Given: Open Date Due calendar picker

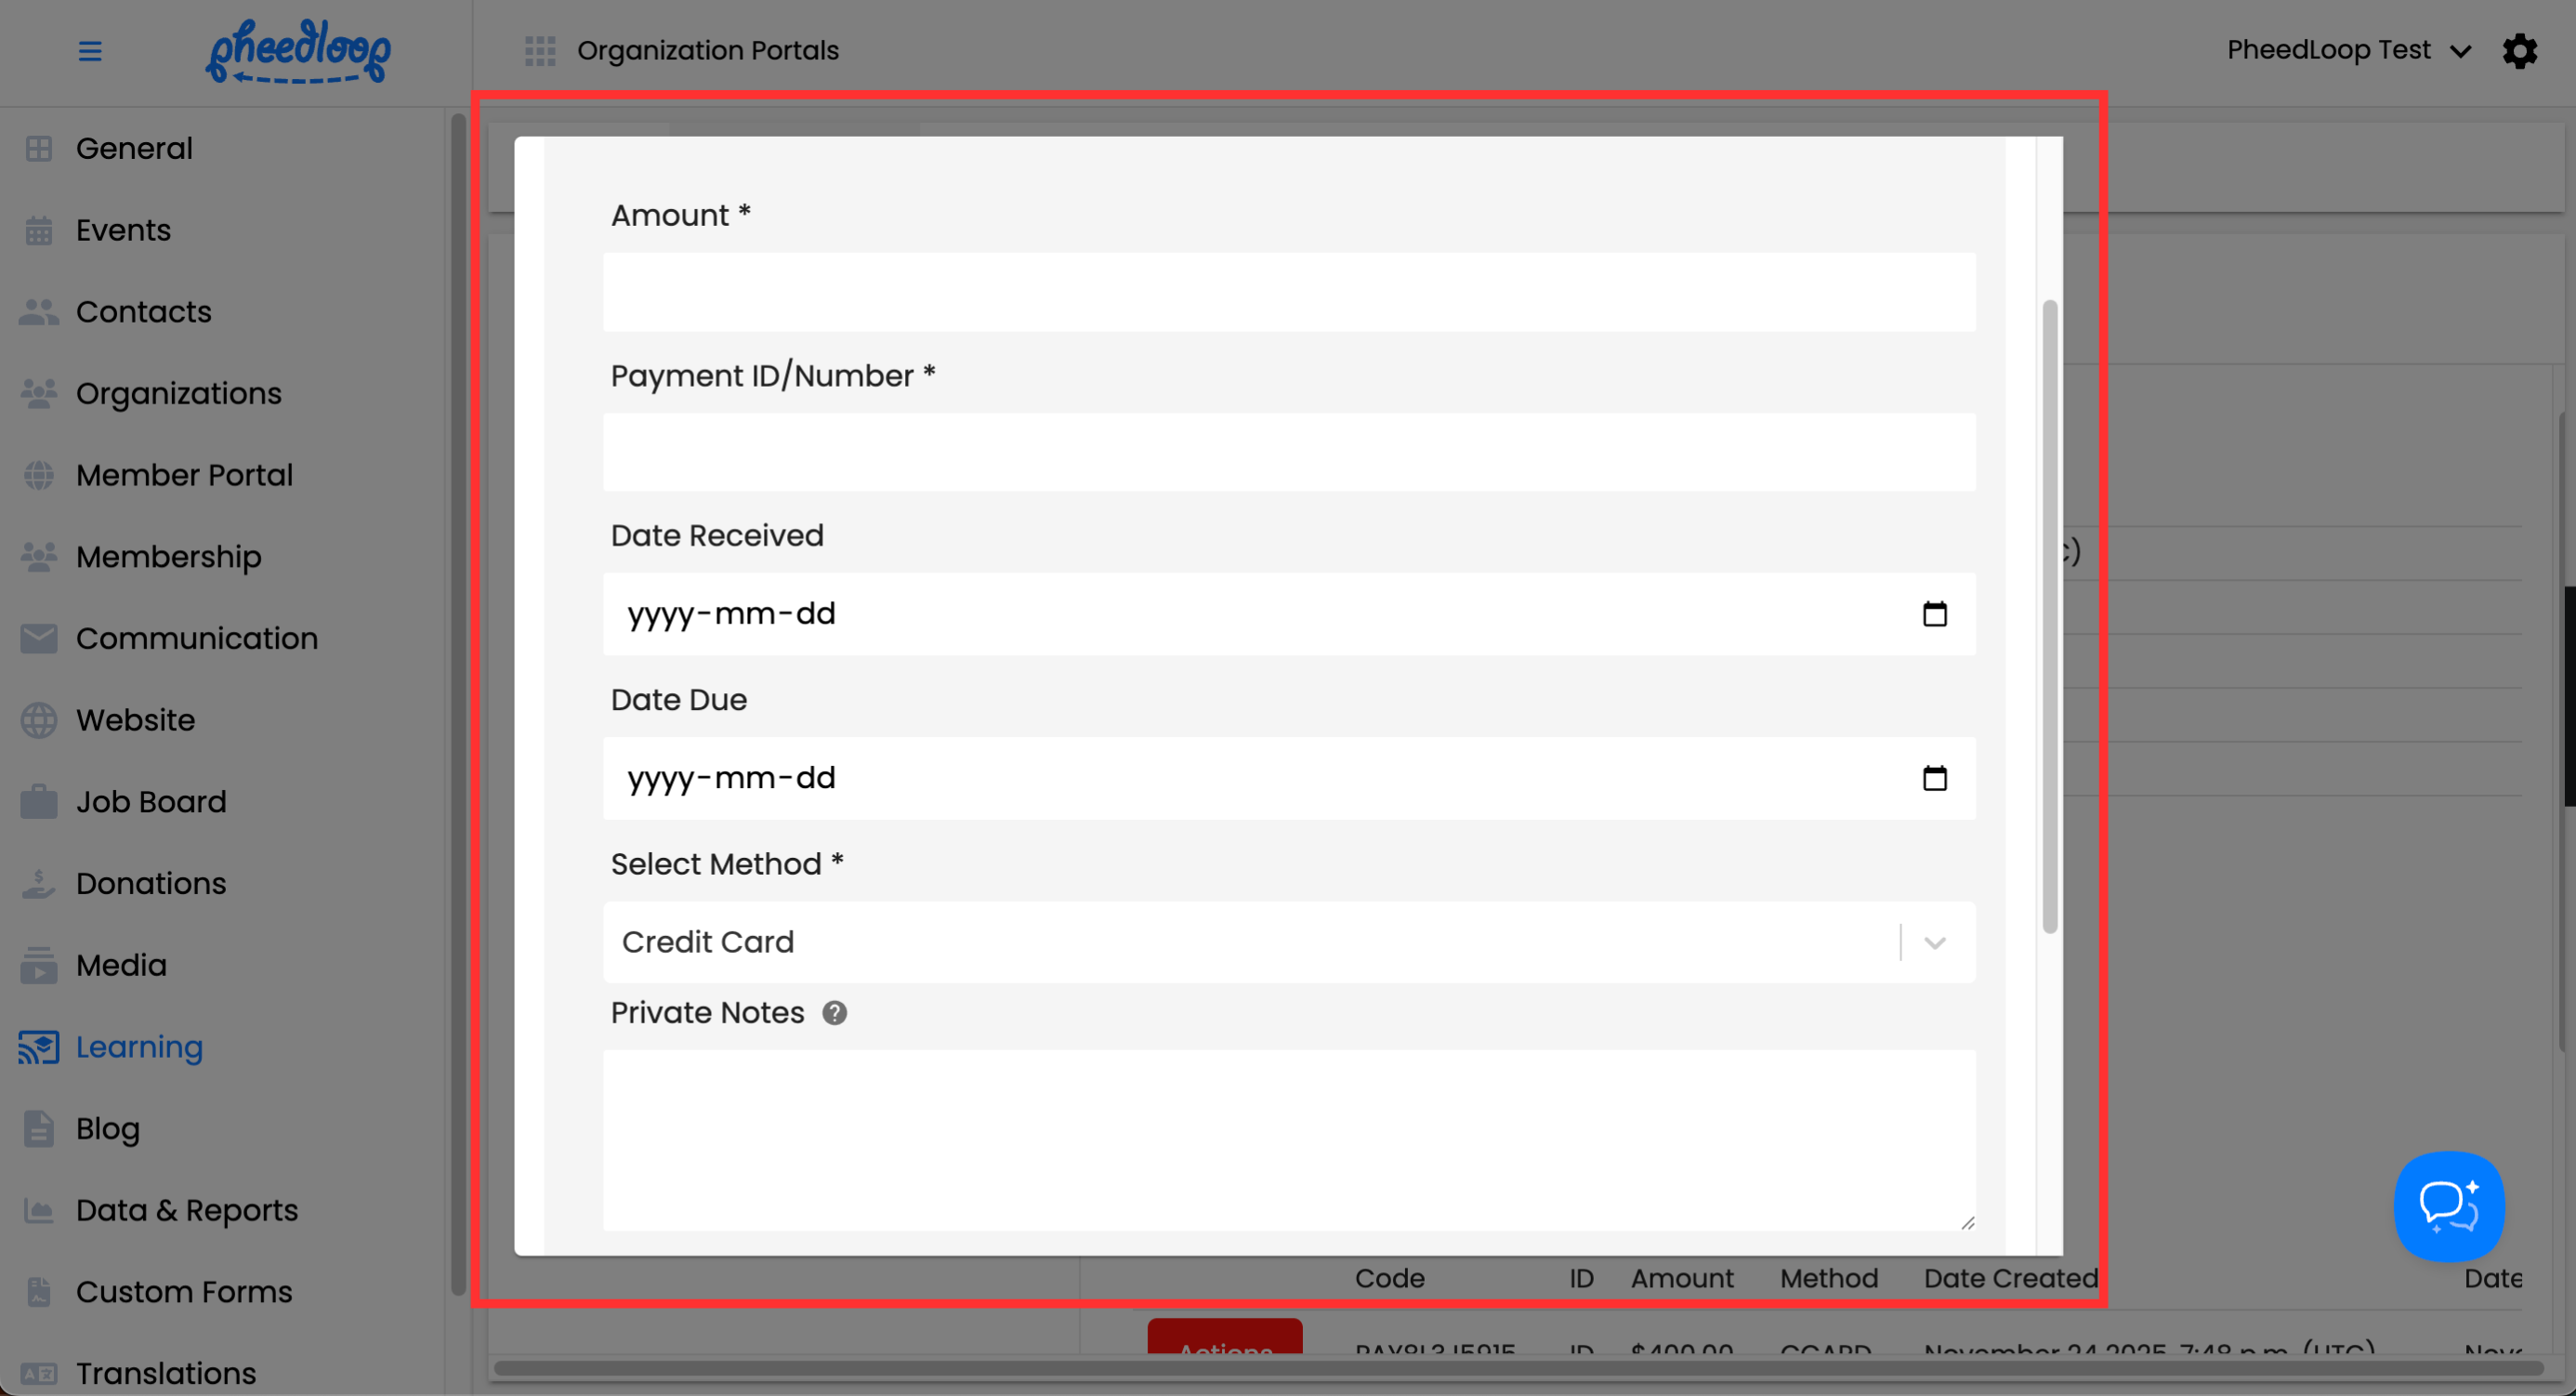Looking at the screenshot, I should click(x=1934, y=778).
